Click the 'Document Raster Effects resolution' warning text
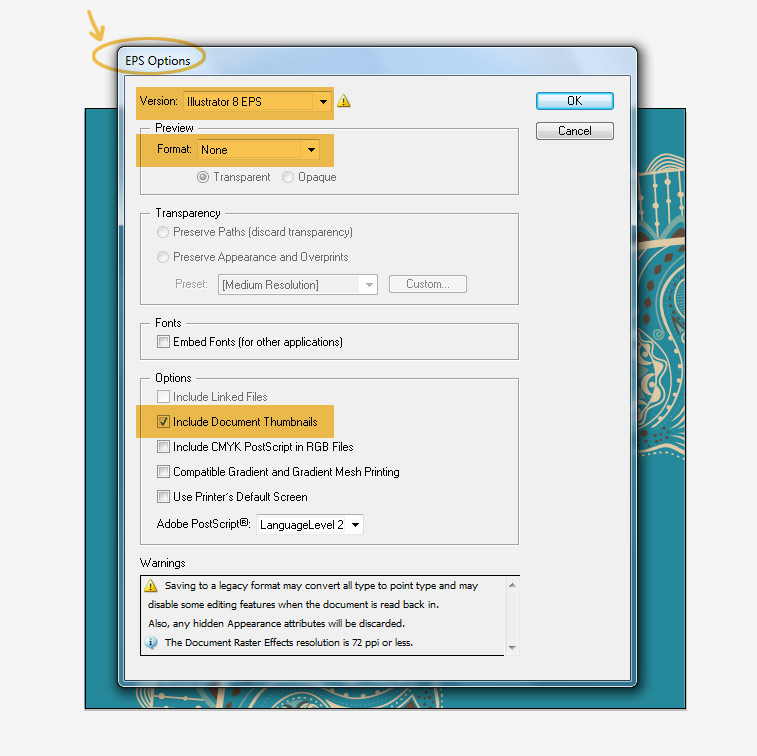This screenshot has width=757, height=756. point(289,643)
